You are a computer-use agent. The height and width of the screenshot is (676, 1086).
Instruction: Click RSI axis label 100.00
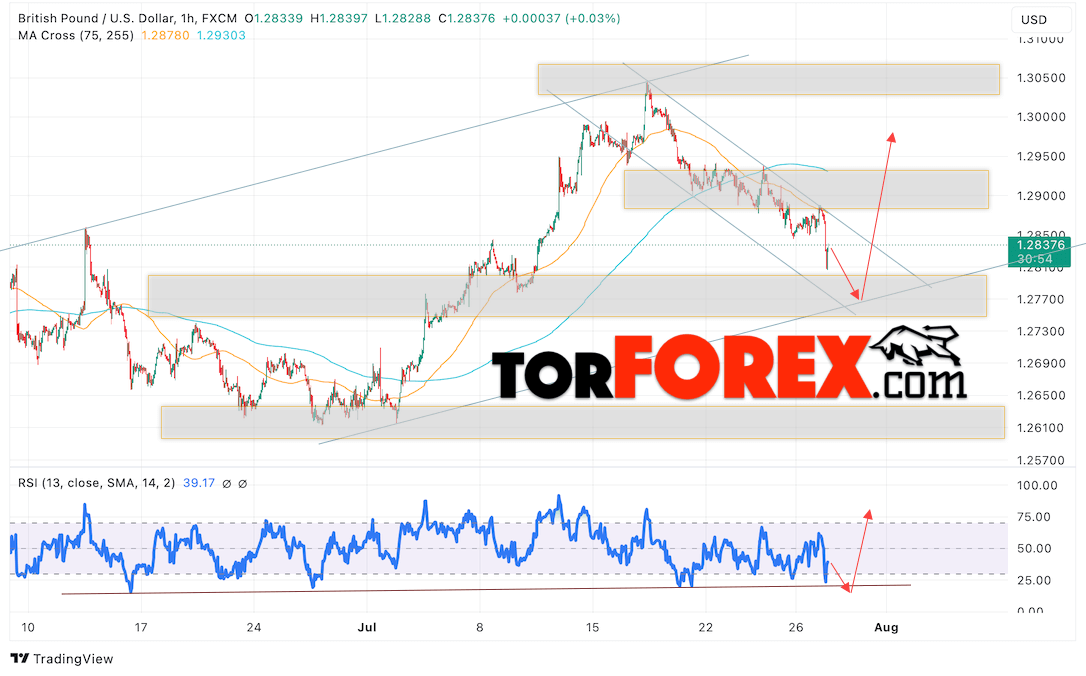point(1037,486)
